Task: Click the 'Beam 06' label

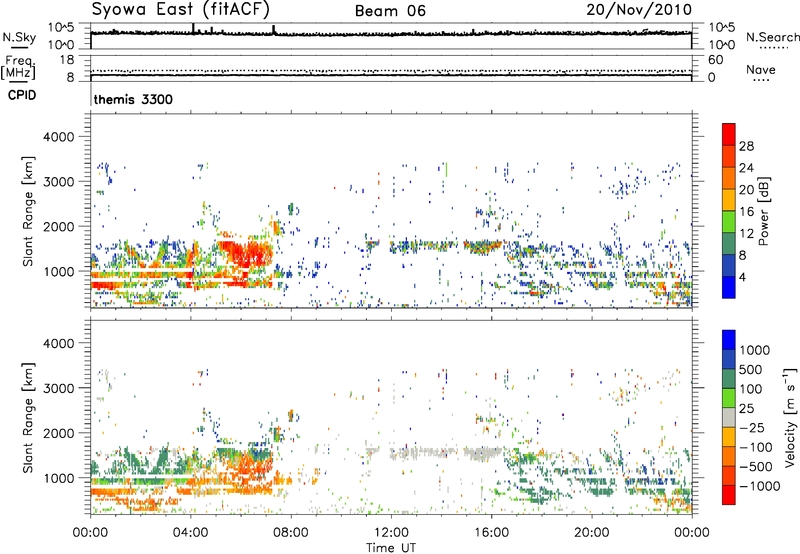Action: (x=390, y=11)
